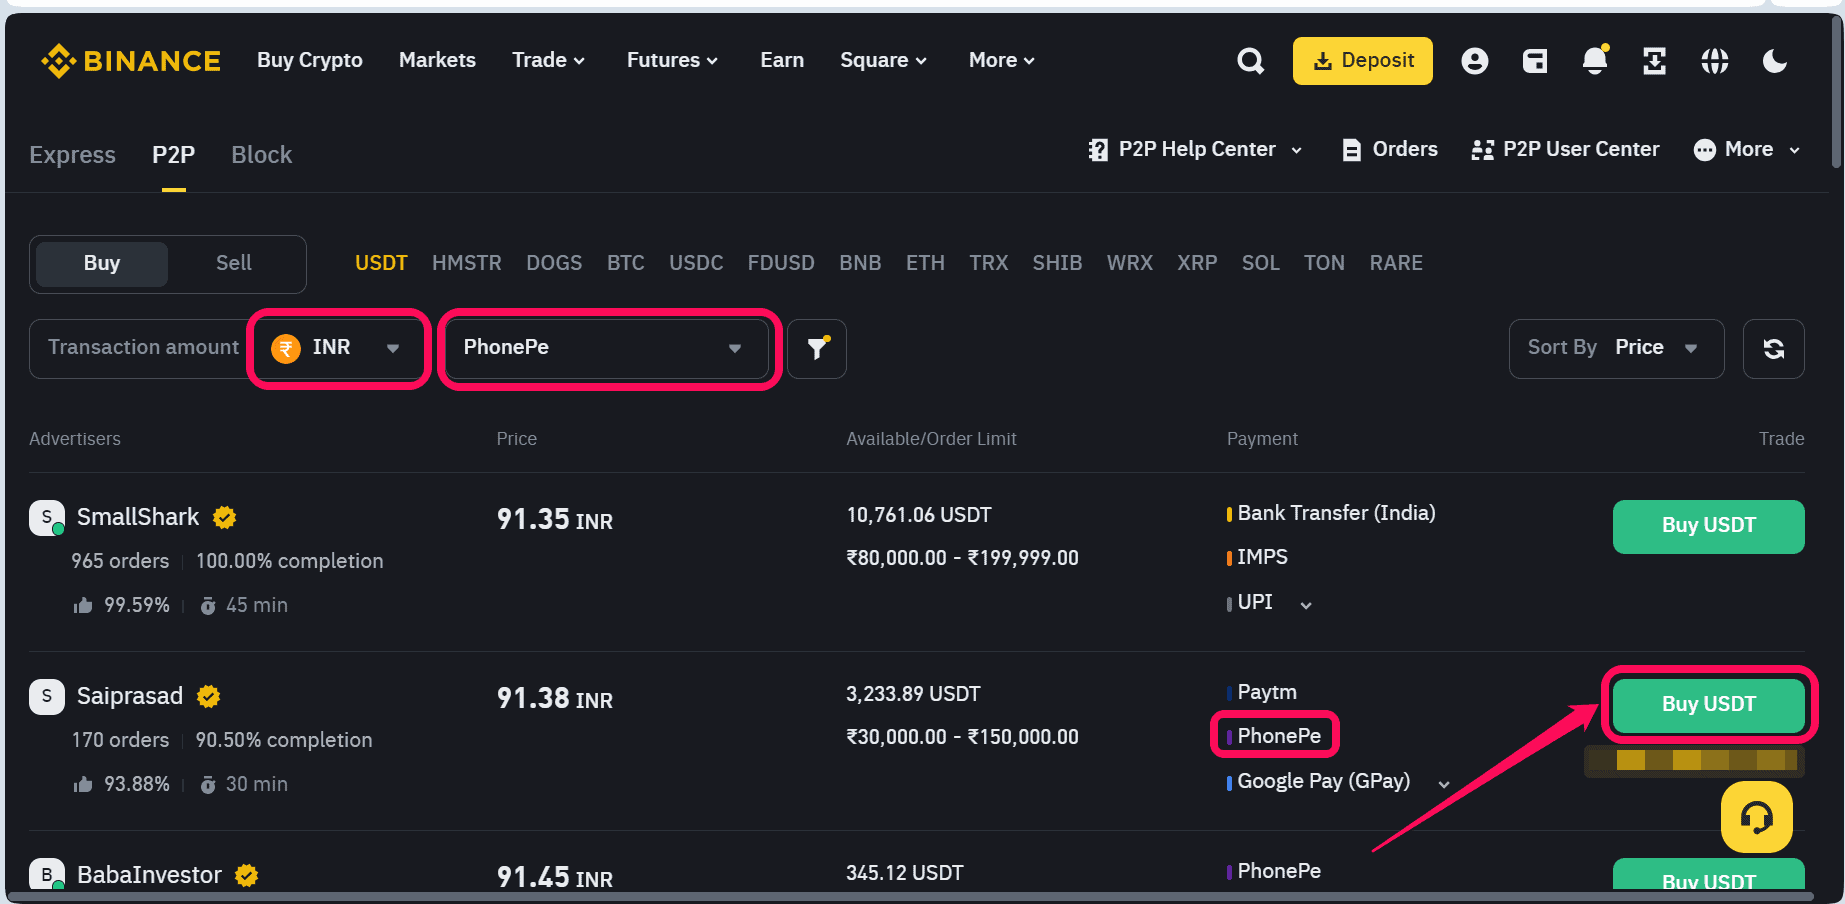
Task: Expand the Trade menu
Action: click(x=548, y=60)
